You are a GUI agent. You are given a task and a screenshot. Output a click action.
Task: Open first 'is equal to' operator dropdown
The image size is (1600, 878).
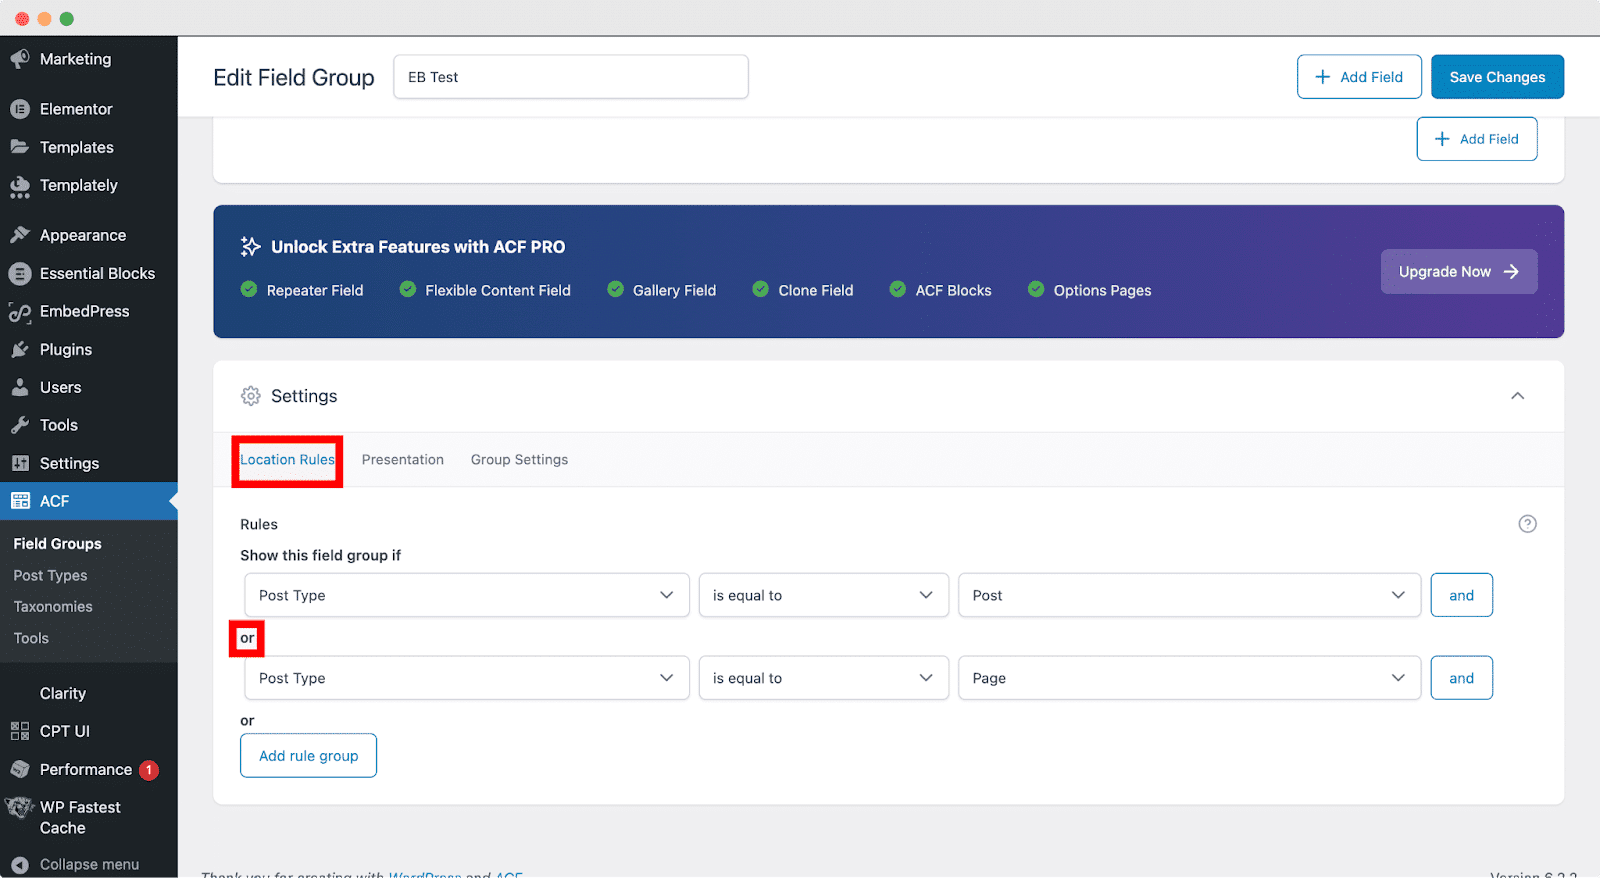click(824, 595)
